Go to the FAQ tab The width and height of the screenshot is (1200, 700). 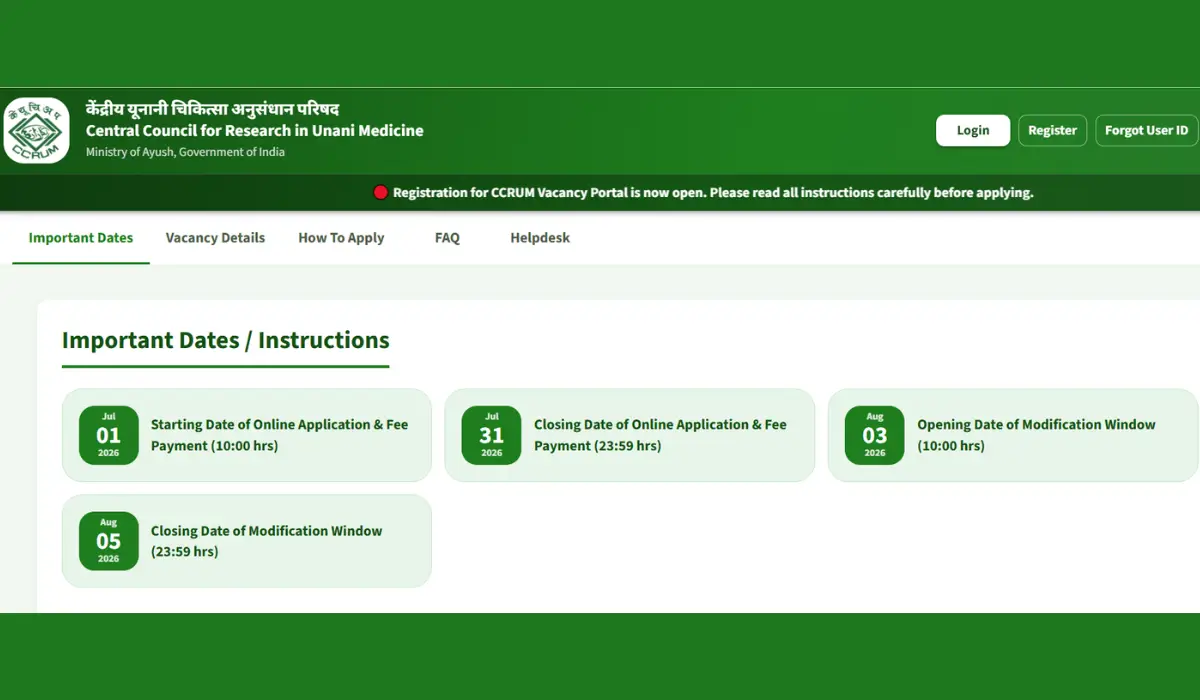[x=447, y=238]
